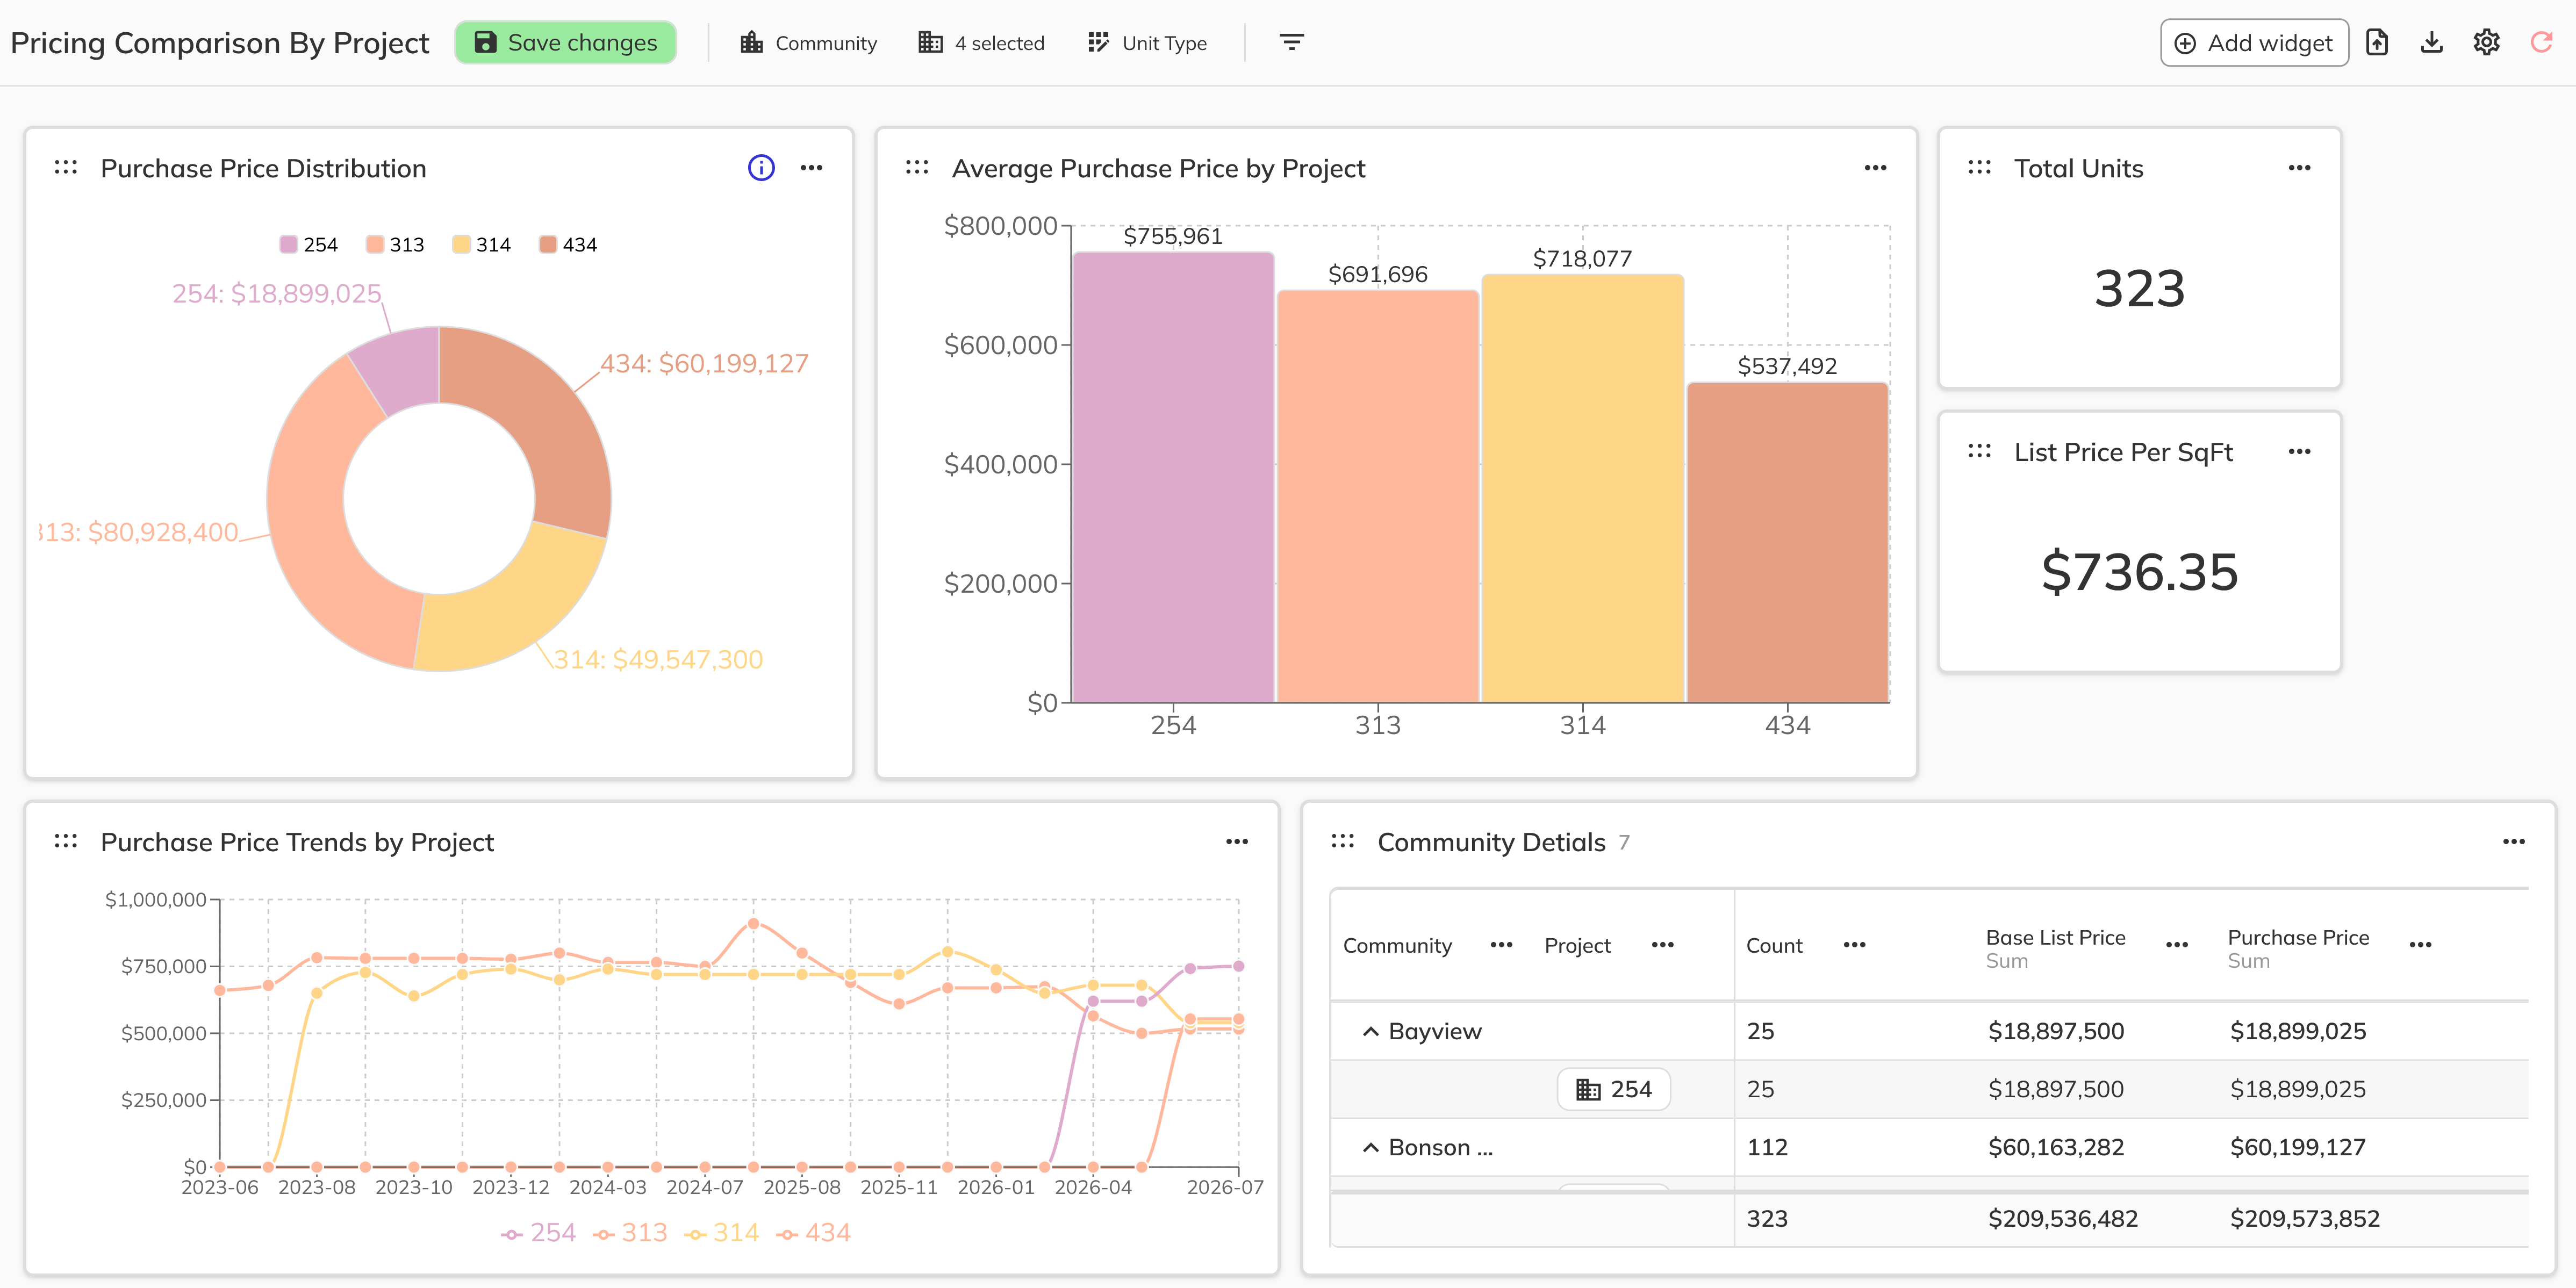Click the filter lines icon in toolbar
The width and height of the screenshot is (2576, 1288).
point(1291,42)
